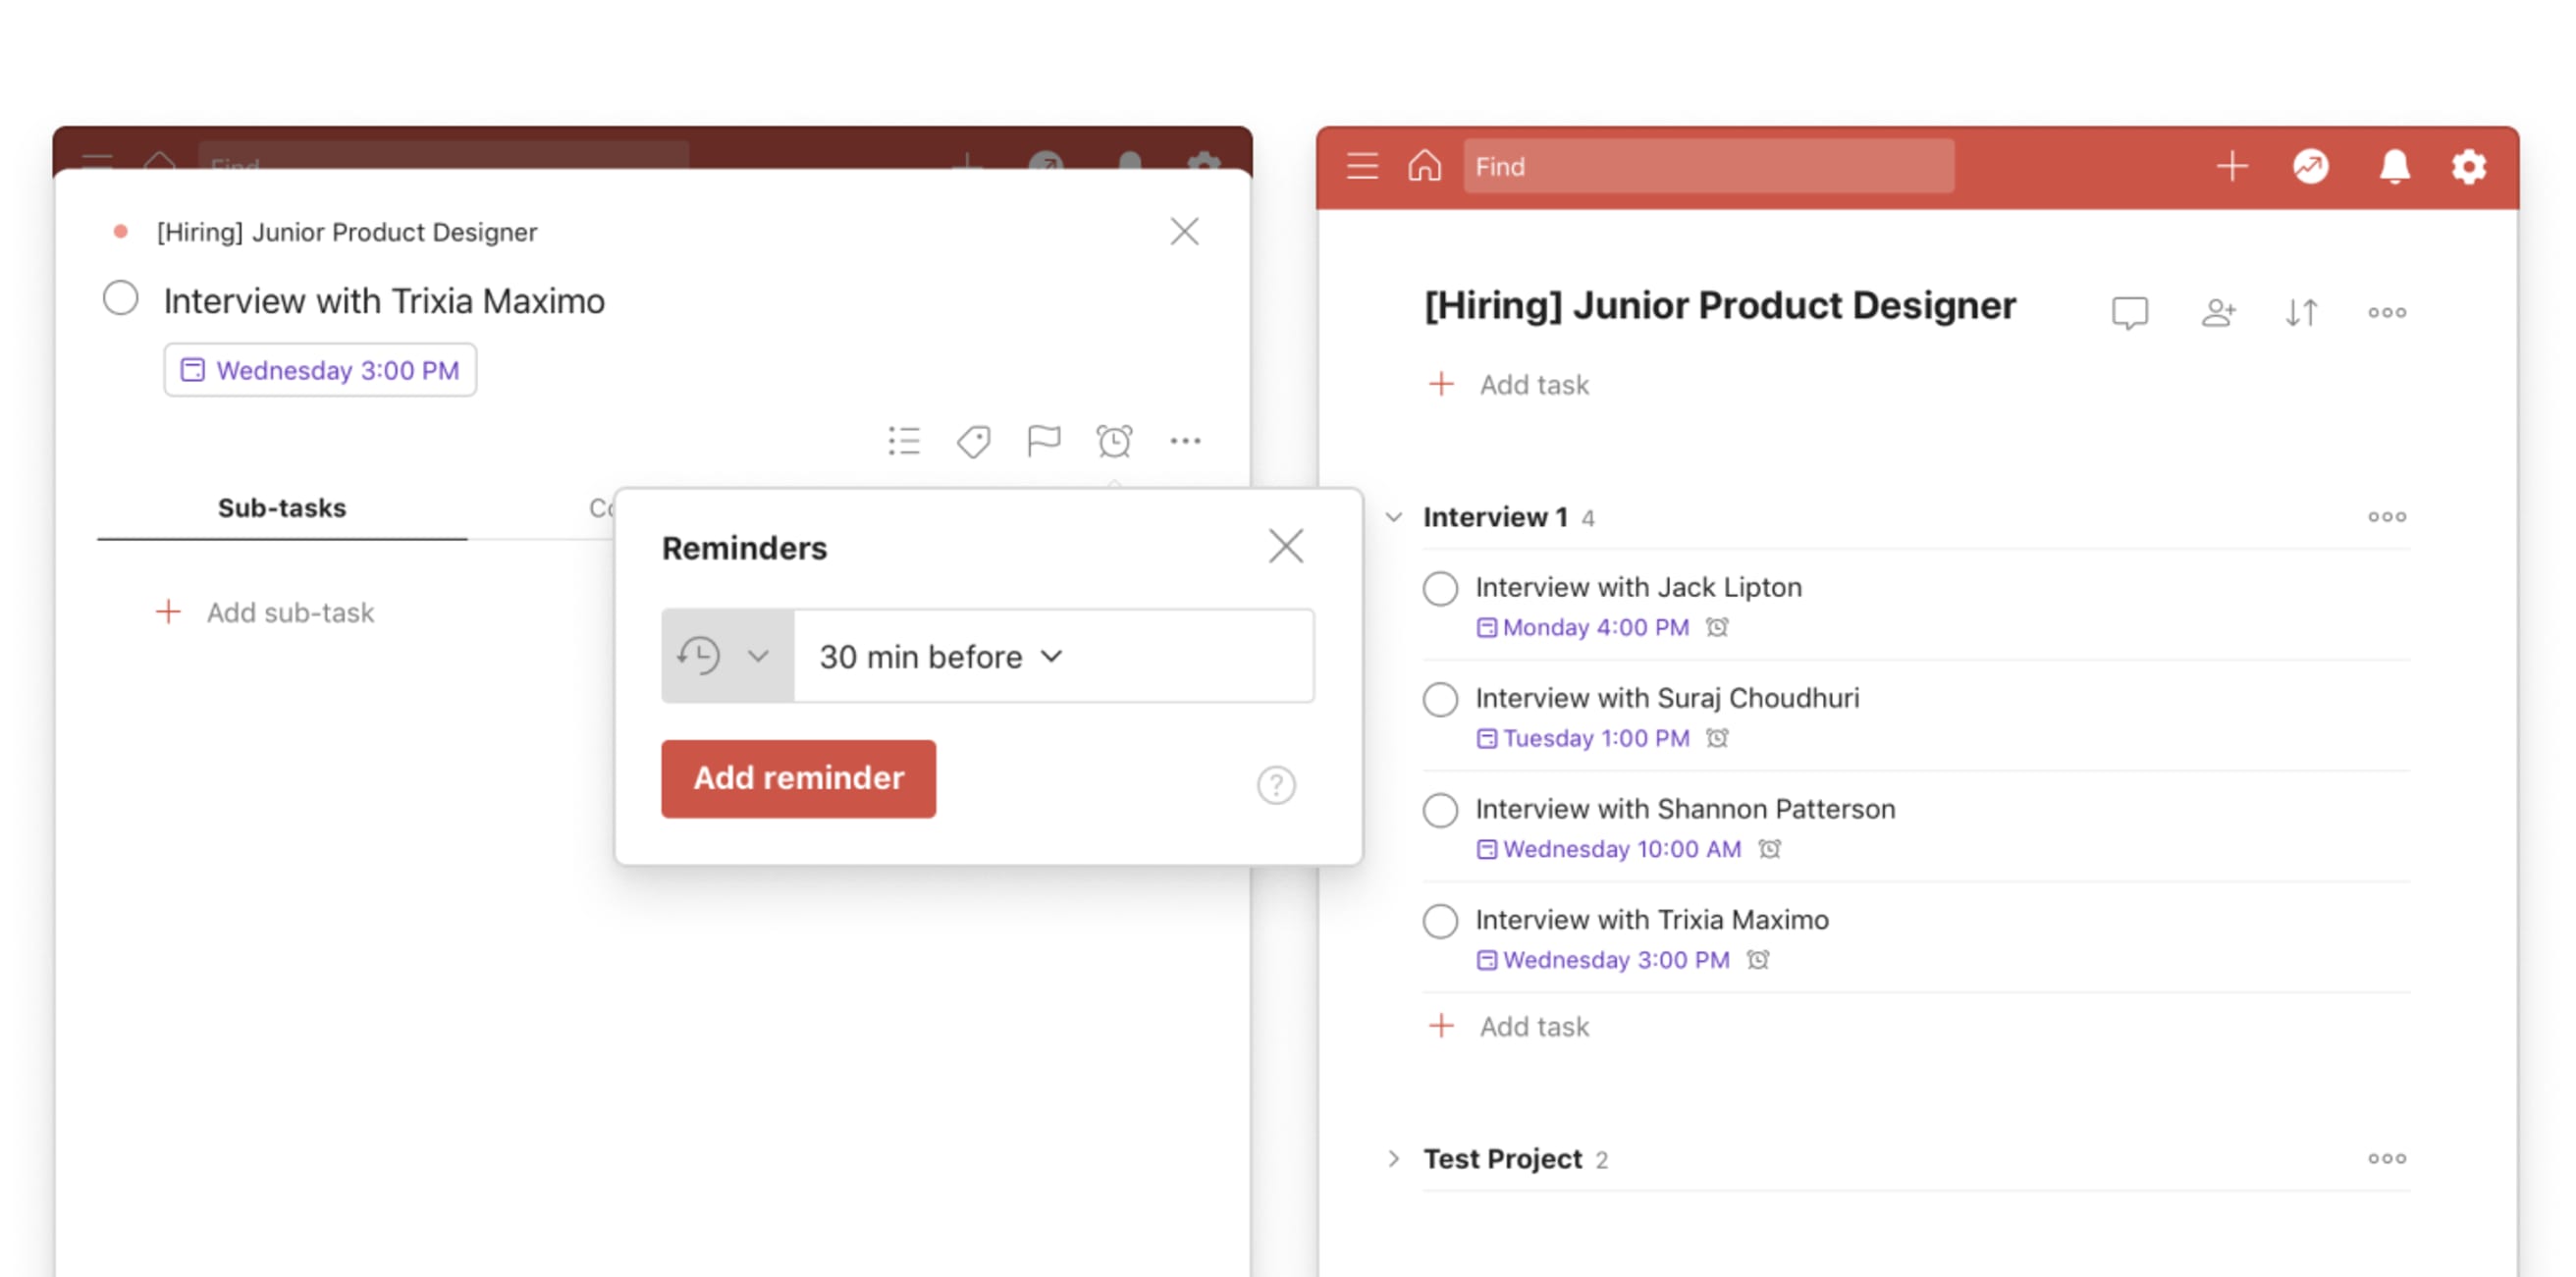Open the share collaborators icon
The image size is (2576, 1277).
[2219, 311]
